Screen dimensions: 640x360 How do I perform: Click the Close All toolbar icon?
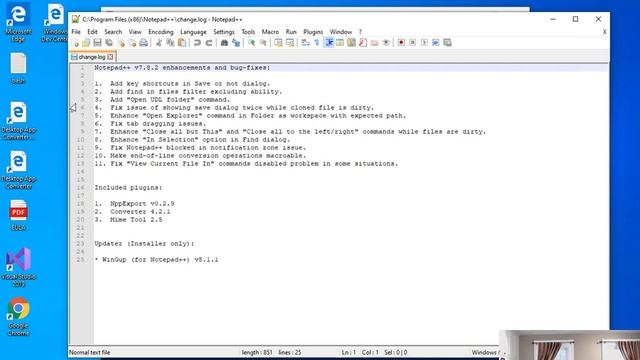132,42
